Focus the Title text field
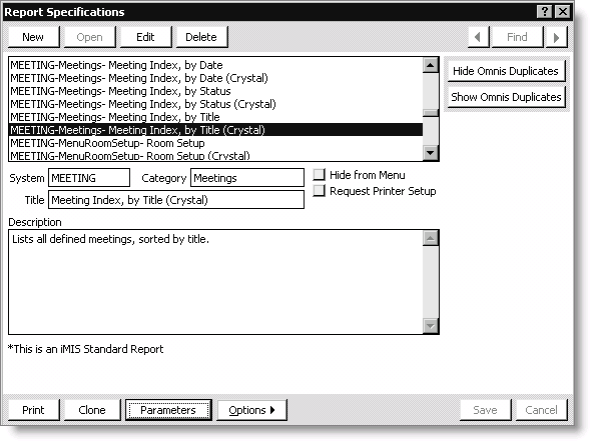Image resolution: width=591 pixels, height=442 pixels. tap(176, 200)
